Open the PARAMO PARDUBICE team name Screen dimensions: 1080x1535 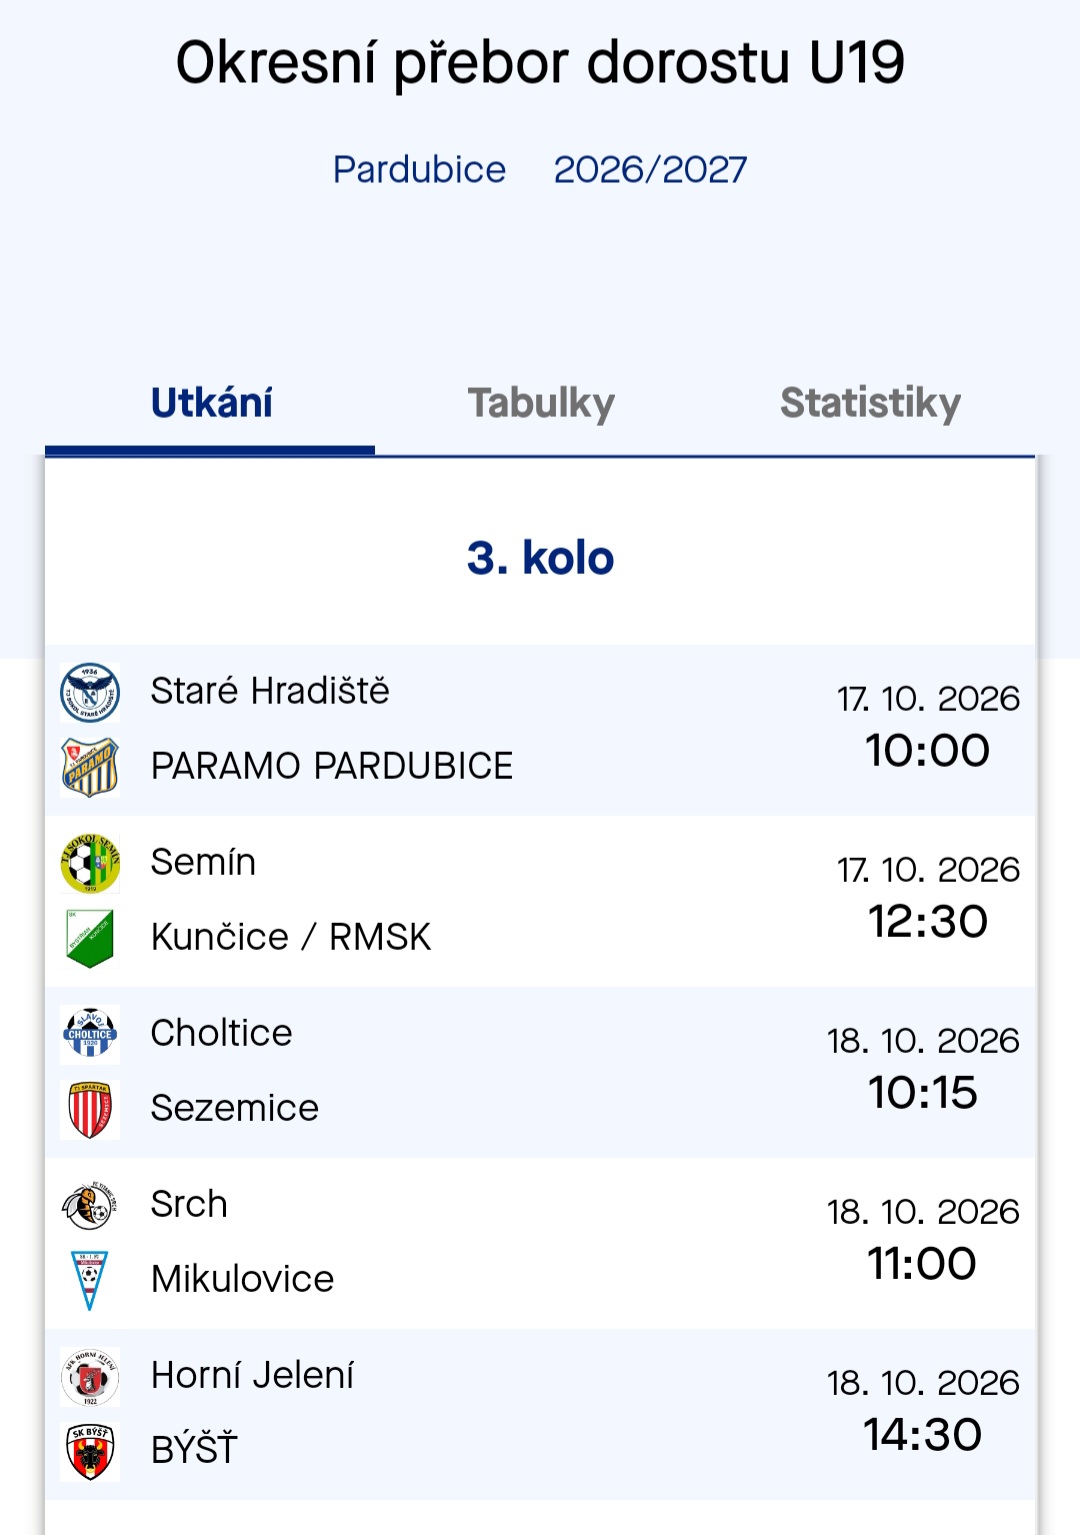coord(332,766)
